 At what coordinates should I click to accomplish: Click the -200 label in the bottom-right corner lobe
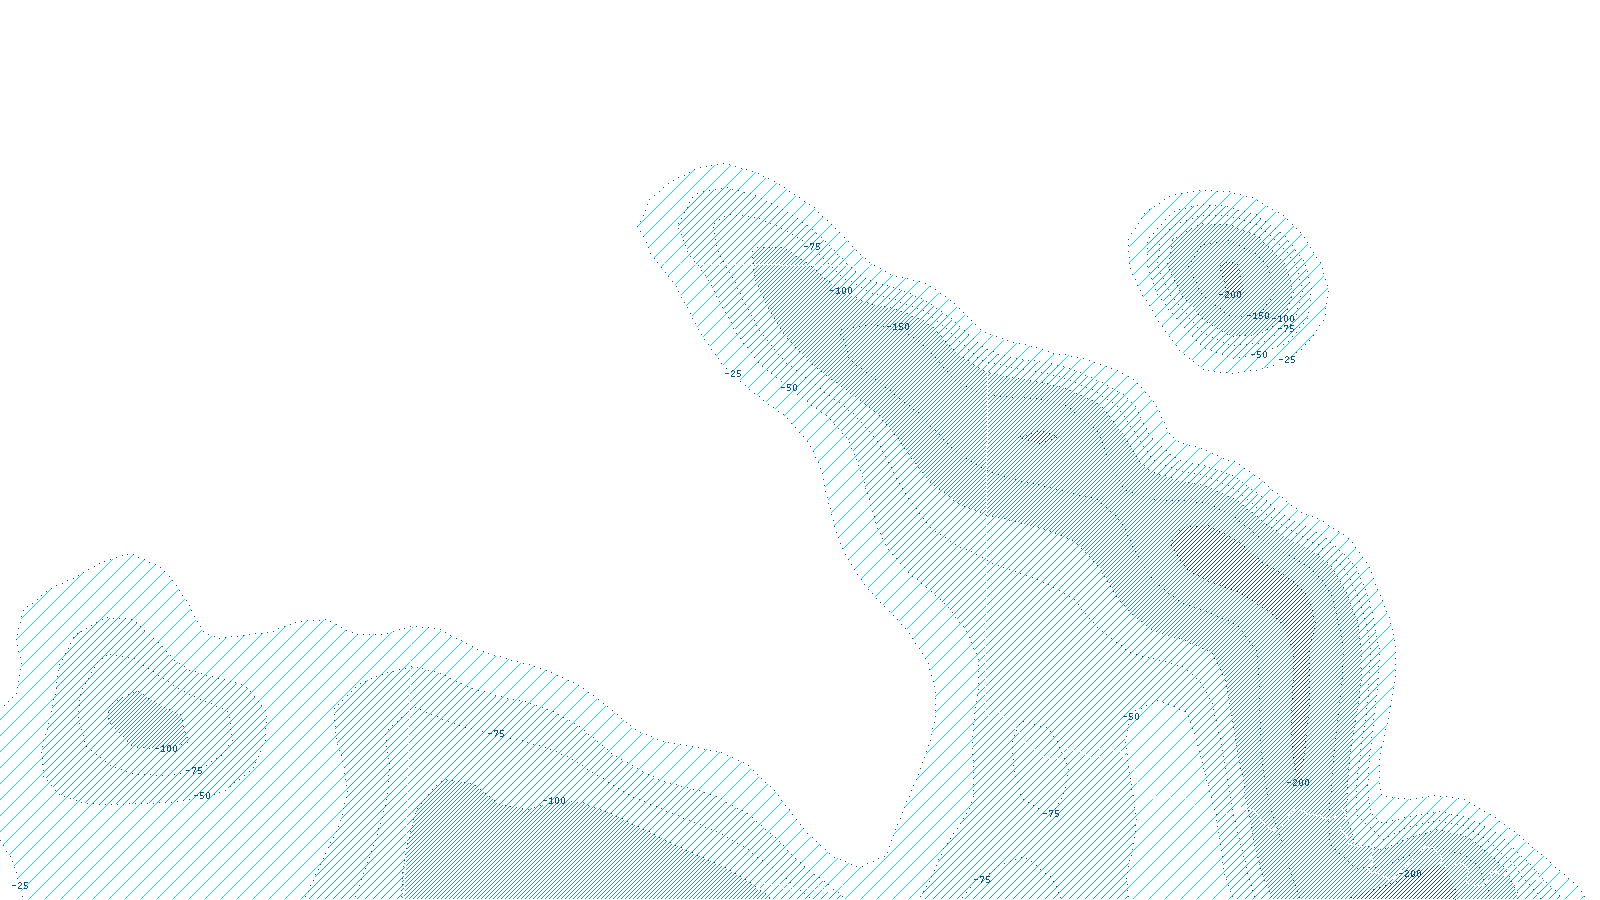click(x=1410, y=874)
